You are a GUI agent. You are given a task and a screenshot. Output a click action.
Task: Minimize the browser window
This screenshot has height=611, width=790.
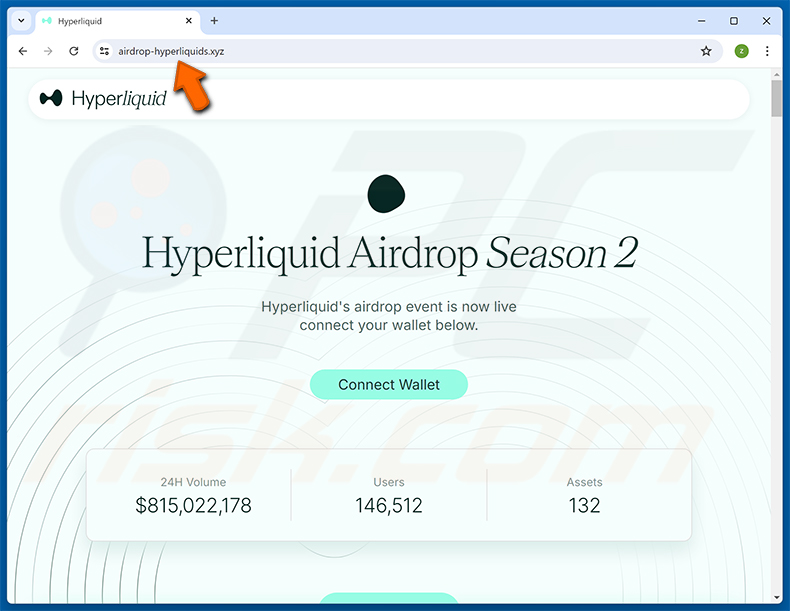pos(701,21)
